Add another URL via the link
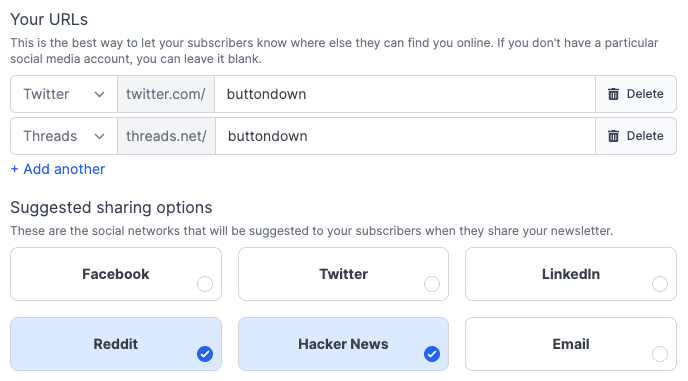 click(x=58, y=169)
